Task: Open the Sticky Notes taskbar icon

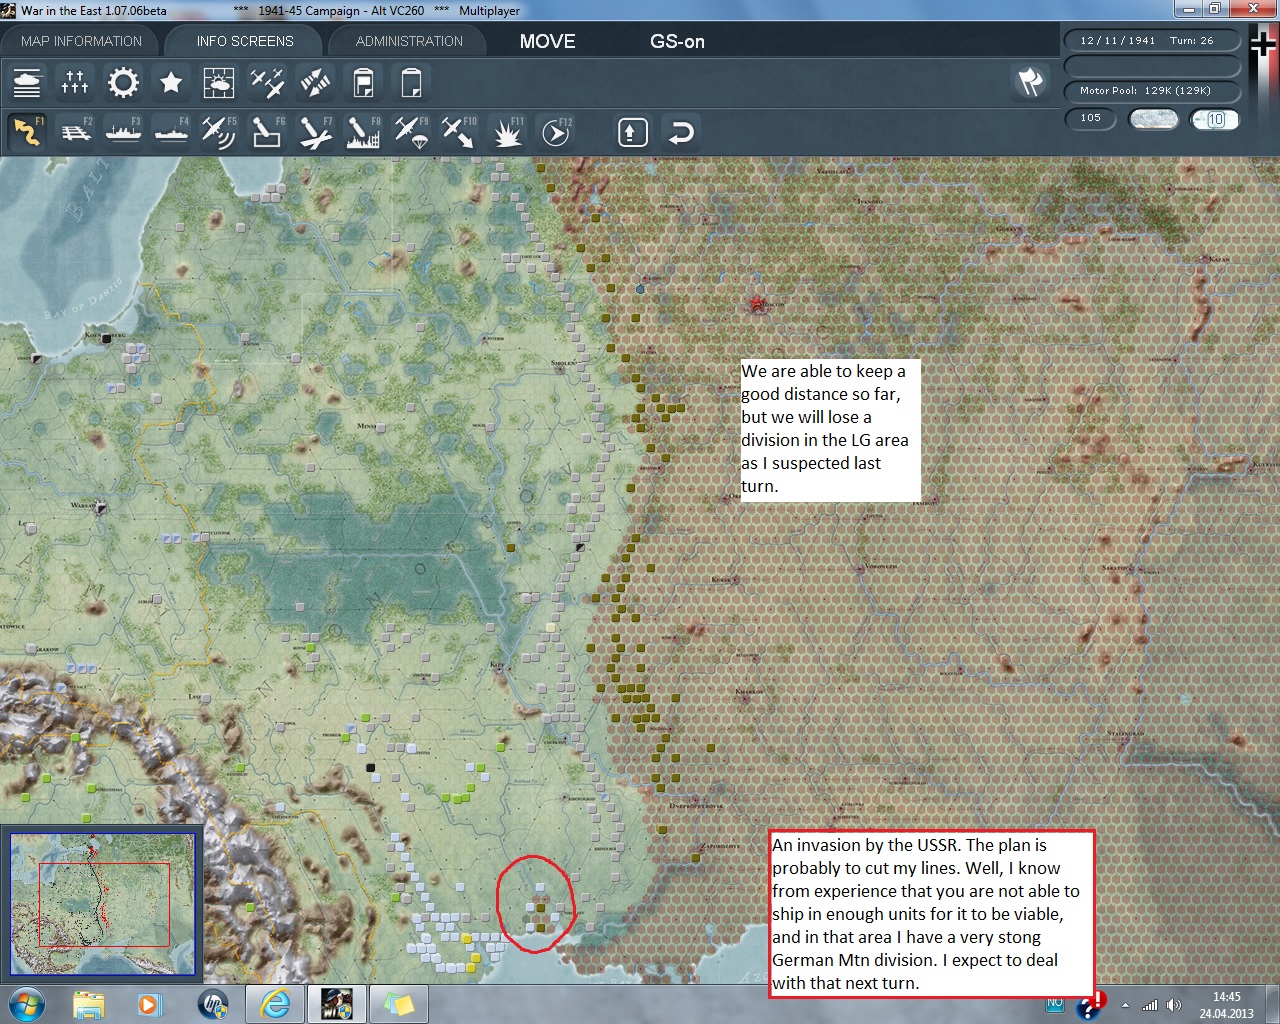Action: (x=398, y=1004)
